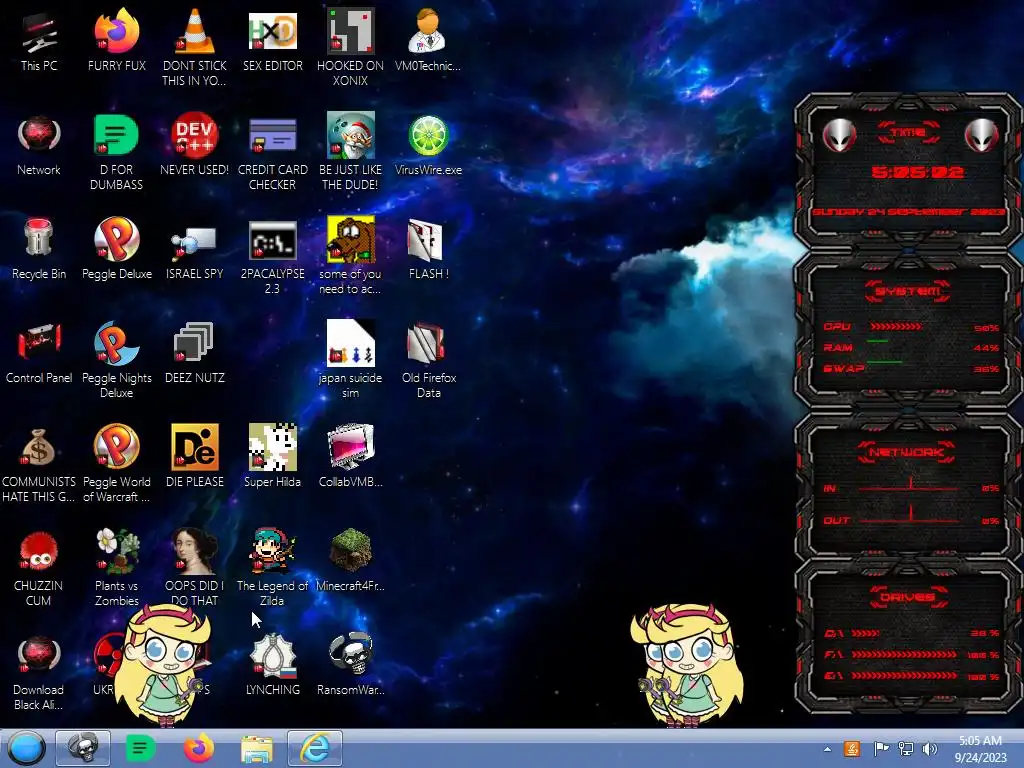Launch The Legend of Zilda shortcut

(x=272, y=568)
